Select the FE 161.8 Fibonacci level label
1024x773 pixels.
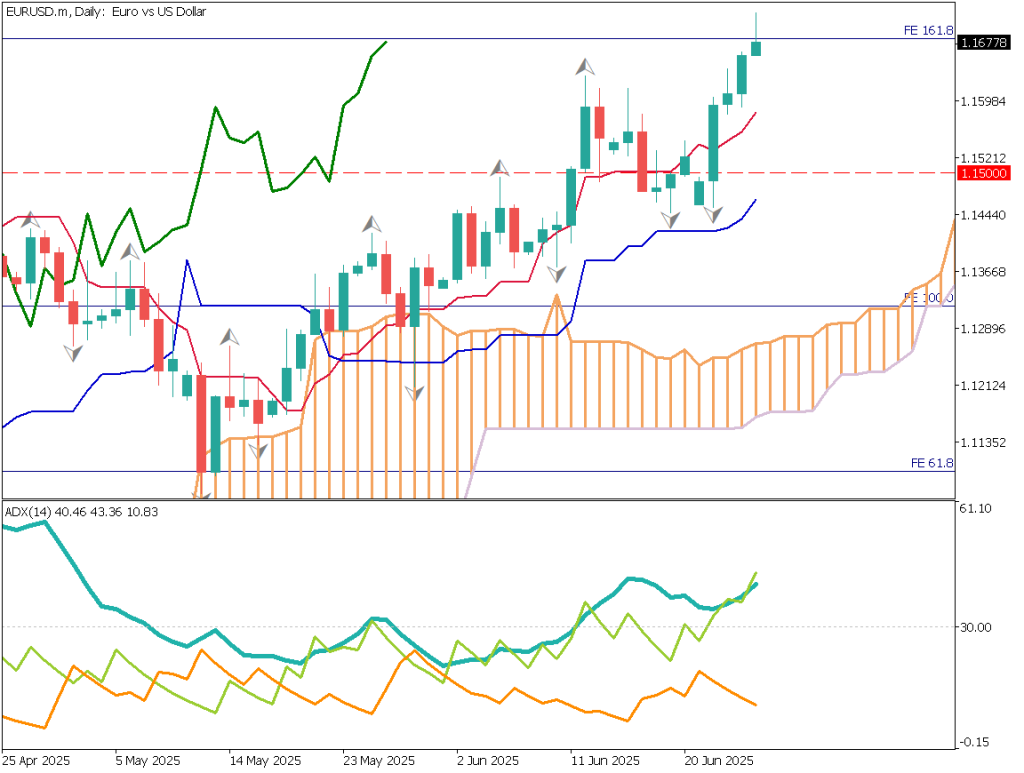(x=928, y=31)
